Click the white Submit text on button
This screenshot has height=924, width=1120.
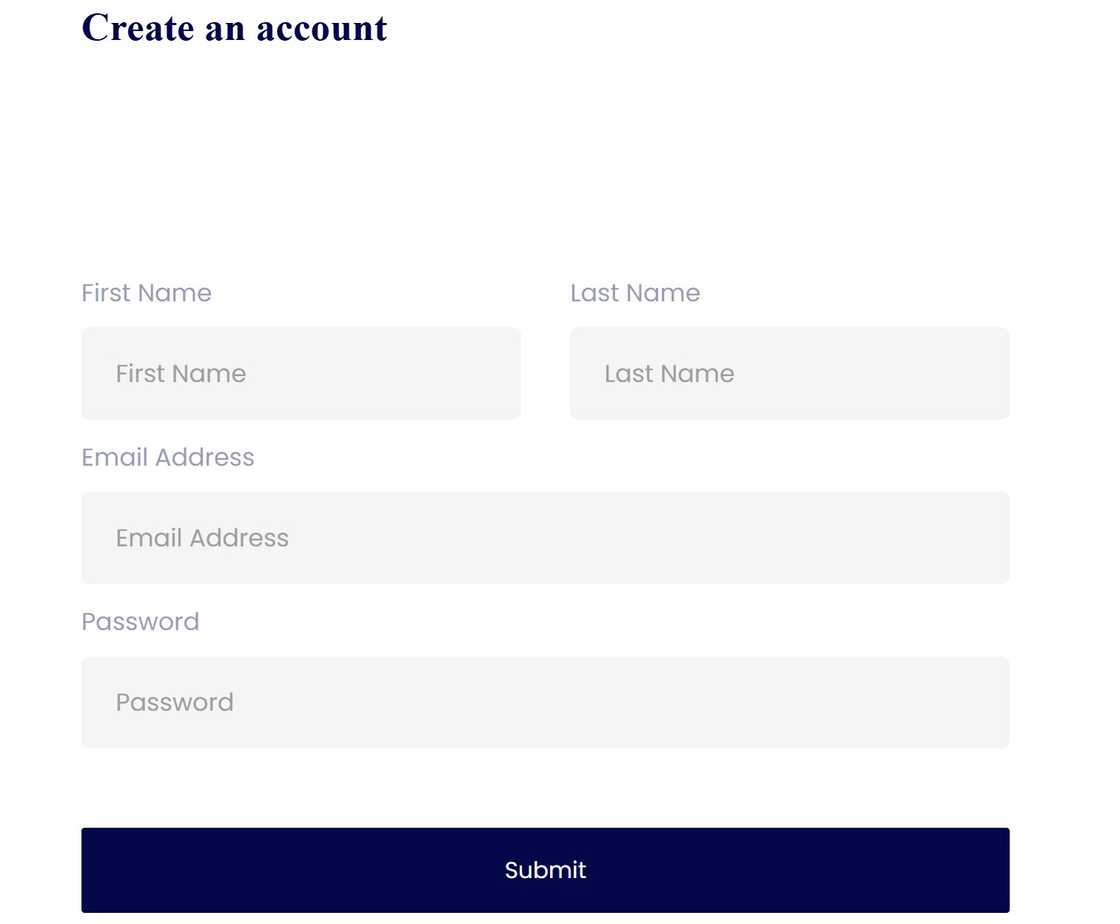point(545,870)
